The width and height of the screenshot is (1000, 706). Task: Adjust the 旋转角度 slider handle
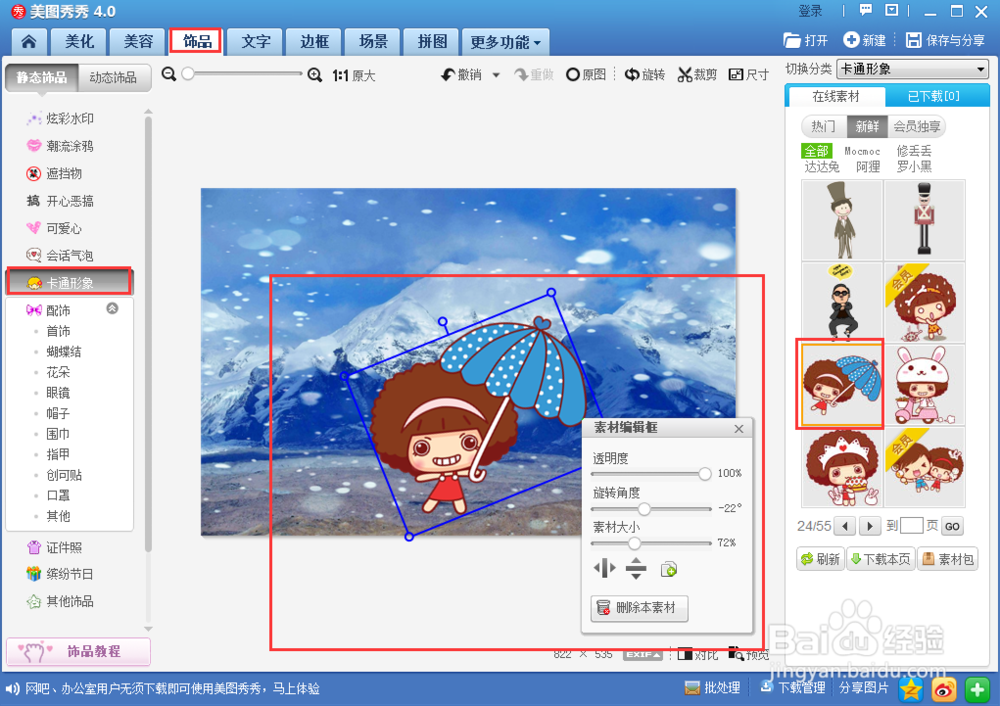point(644,508)
